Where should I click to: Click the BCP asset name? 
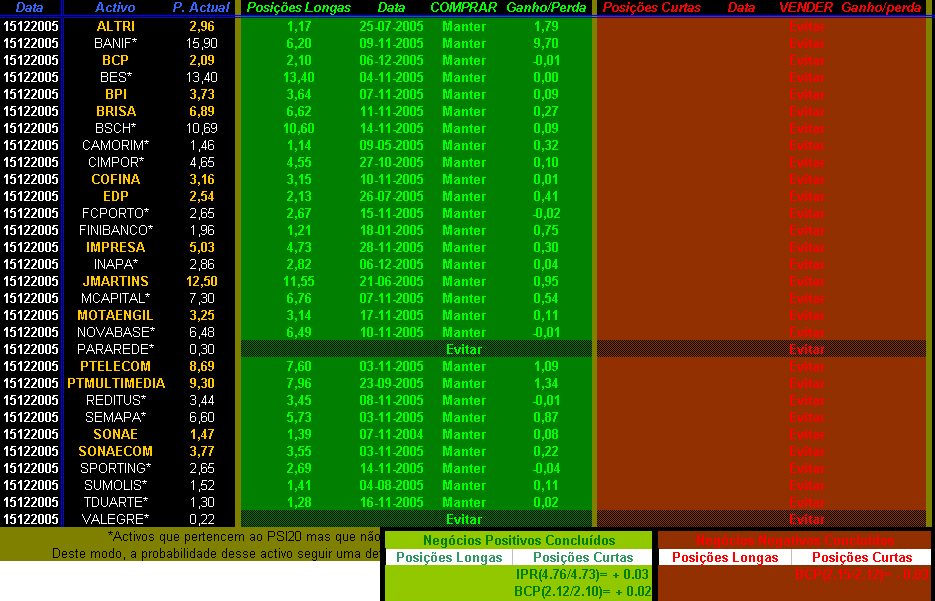tap(115, 60)
